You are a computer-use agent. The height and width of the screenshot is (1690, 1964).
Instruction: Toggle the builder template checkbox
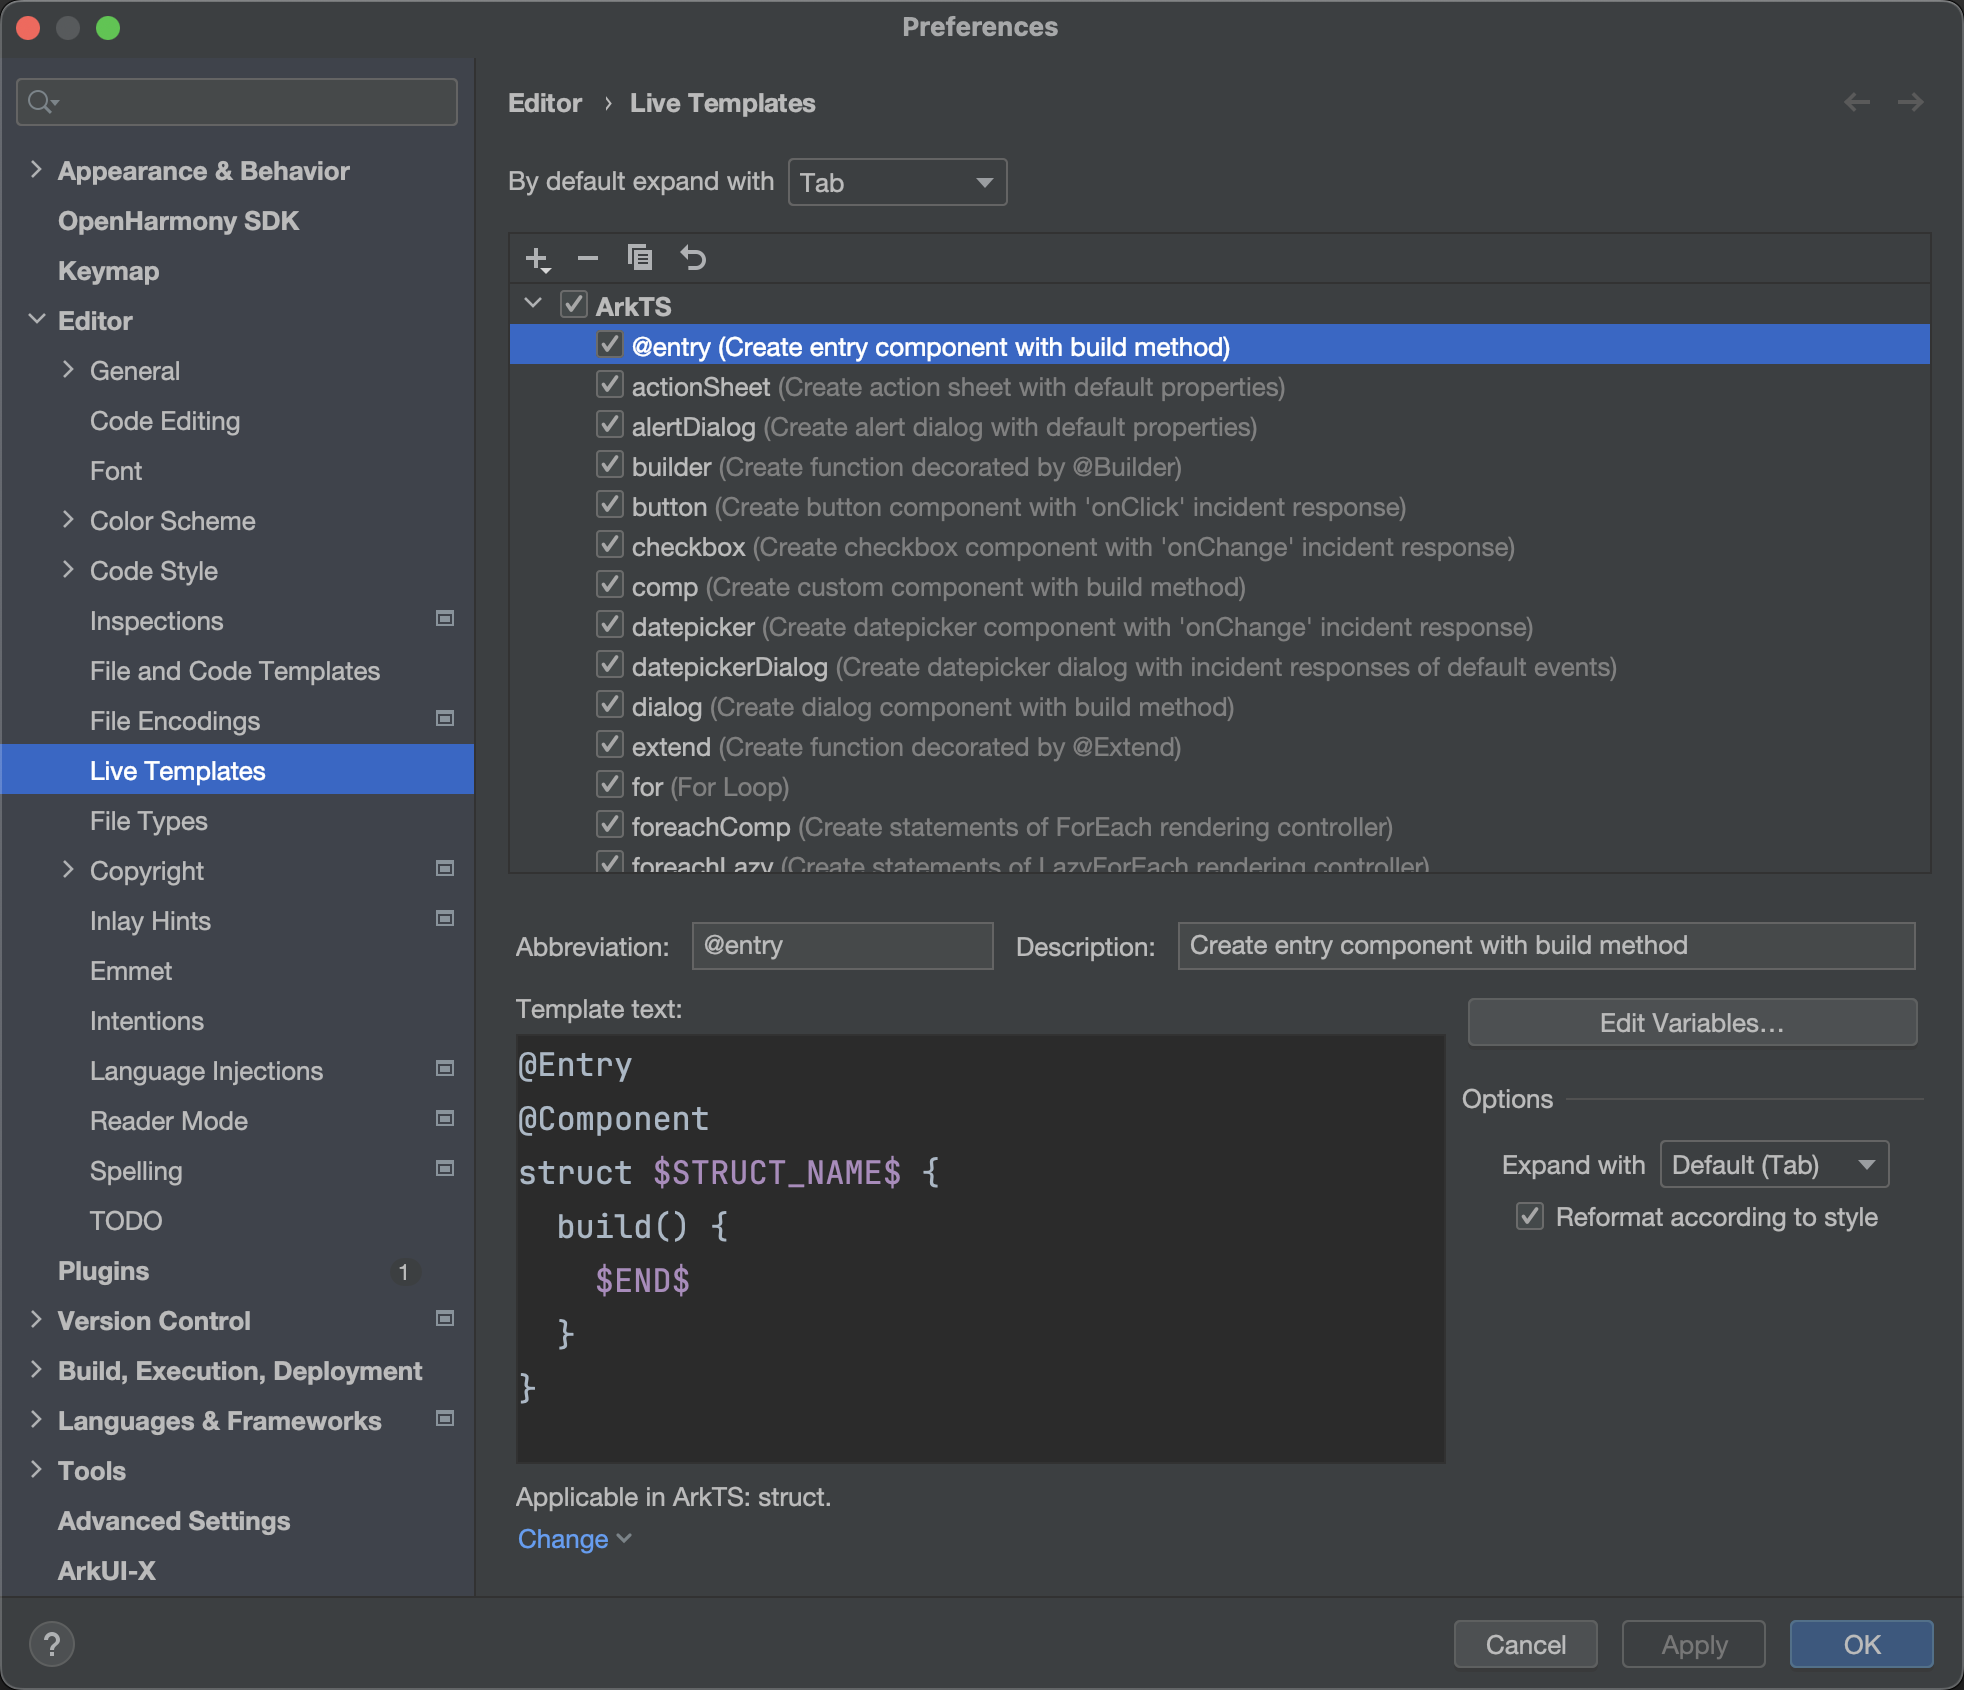(x=610, y=465)
